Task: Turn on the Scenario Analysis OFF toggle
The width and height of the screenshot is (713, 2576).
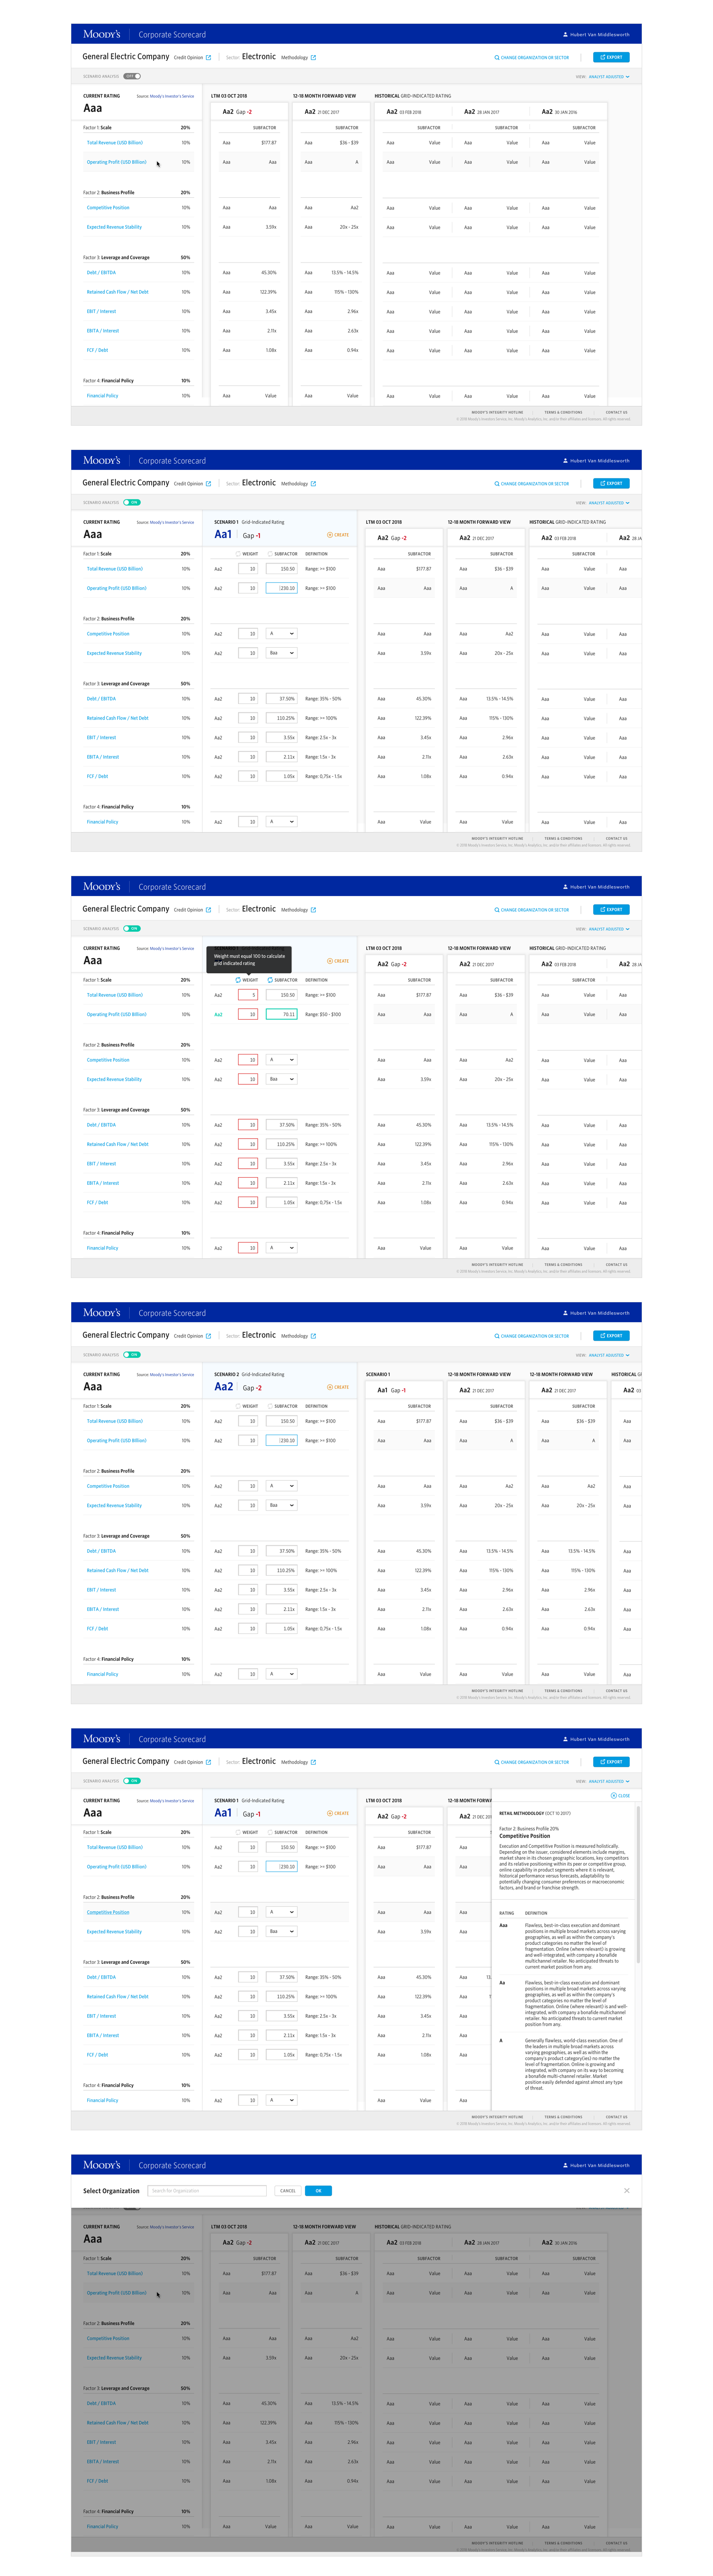Action: [132, 76]
